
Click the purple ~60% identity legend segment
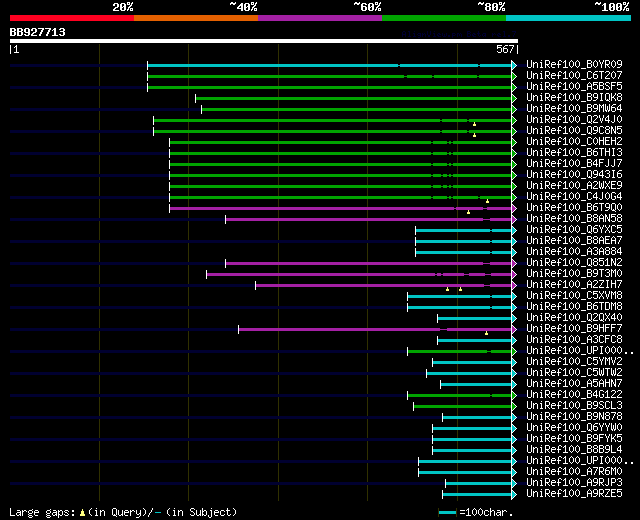320,18
